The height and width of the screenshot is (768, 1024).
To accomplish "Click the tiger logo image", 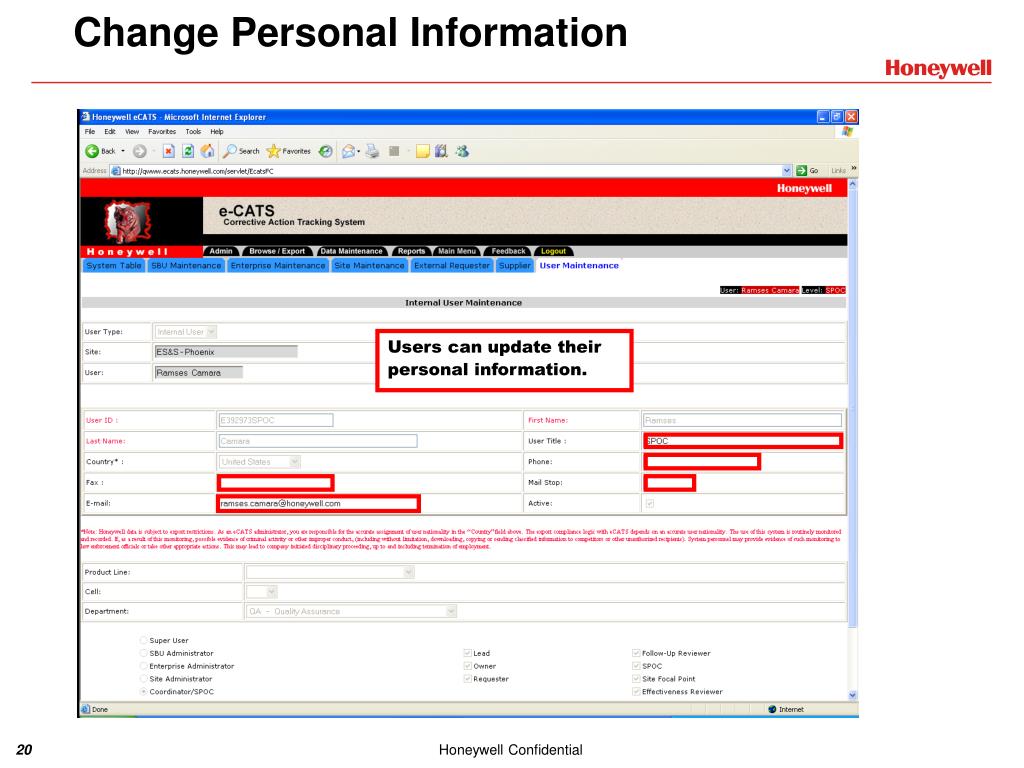I will point(129,222).
